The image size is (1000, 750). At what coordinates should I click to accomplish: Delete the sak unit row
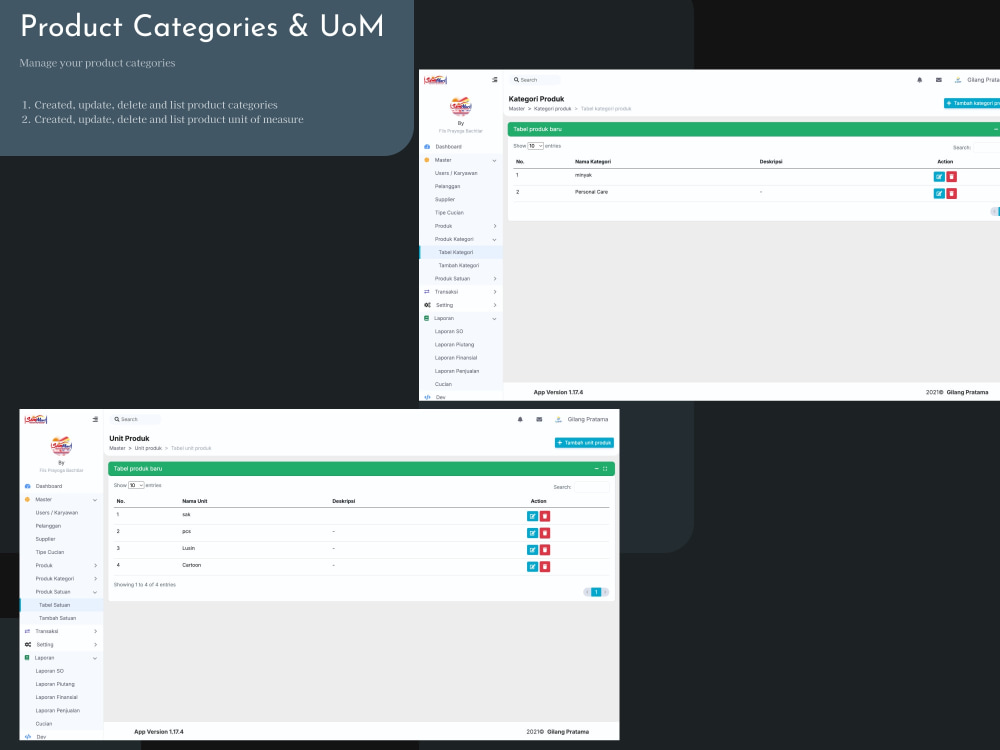545,516
